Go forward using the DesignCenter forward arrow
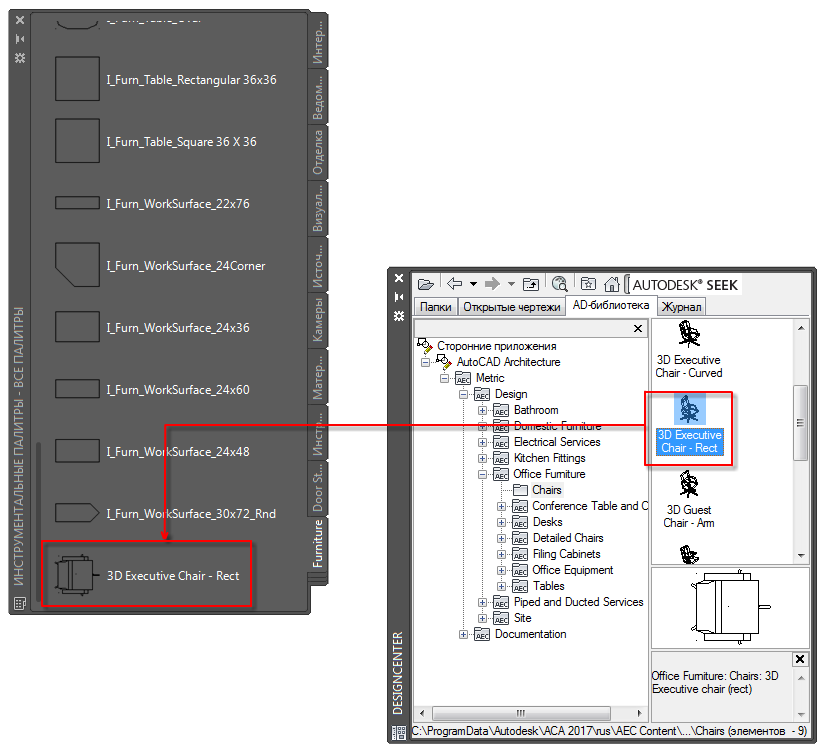825x752 pixels. click(492, 284)
